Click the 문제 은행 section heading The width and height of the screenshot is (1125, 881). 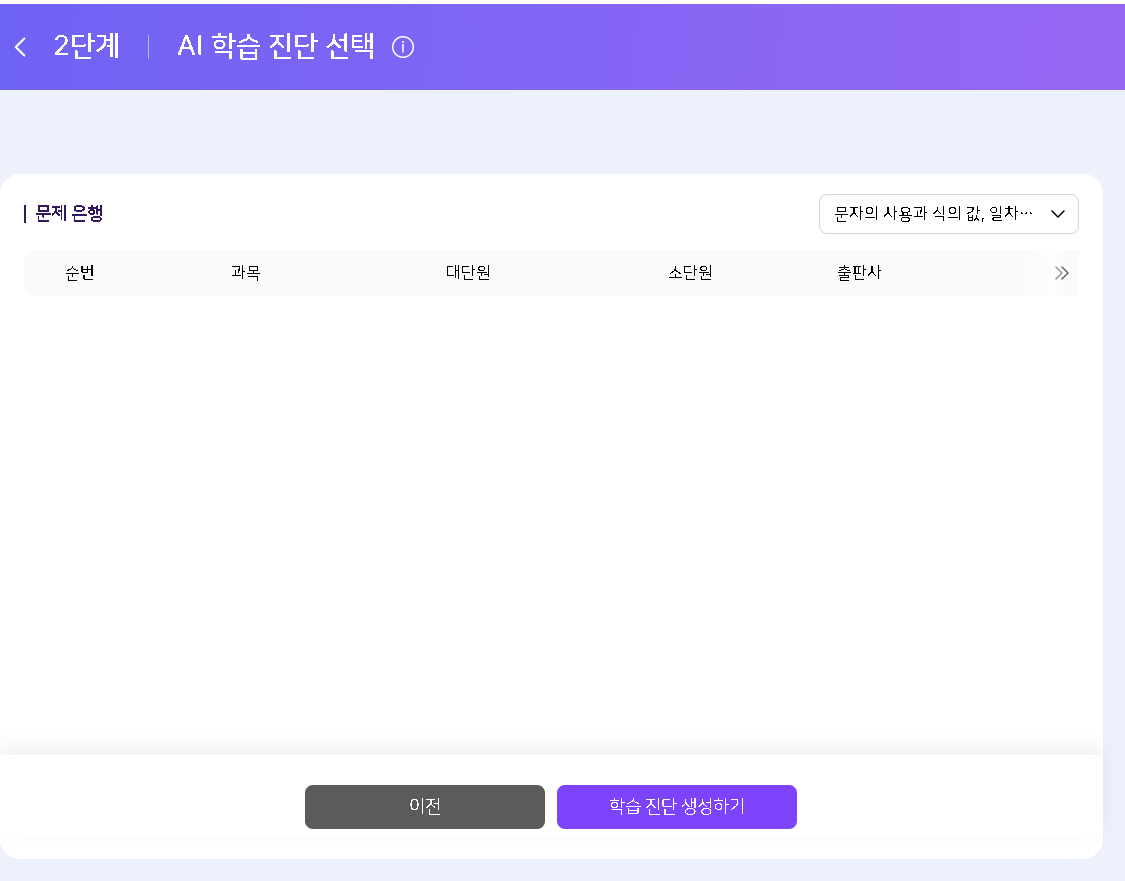pyautogui.click(x=69, y=213)
